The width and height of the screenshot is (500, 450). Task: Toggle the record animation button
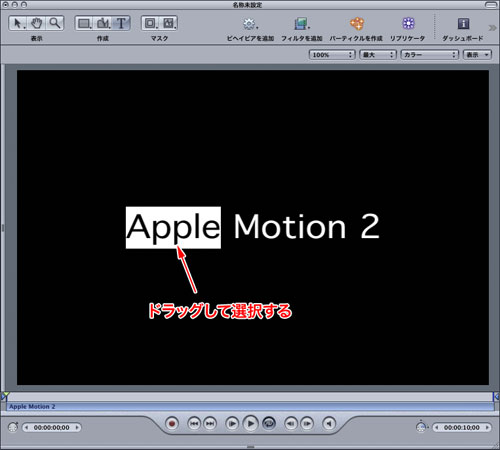point(172,424)
